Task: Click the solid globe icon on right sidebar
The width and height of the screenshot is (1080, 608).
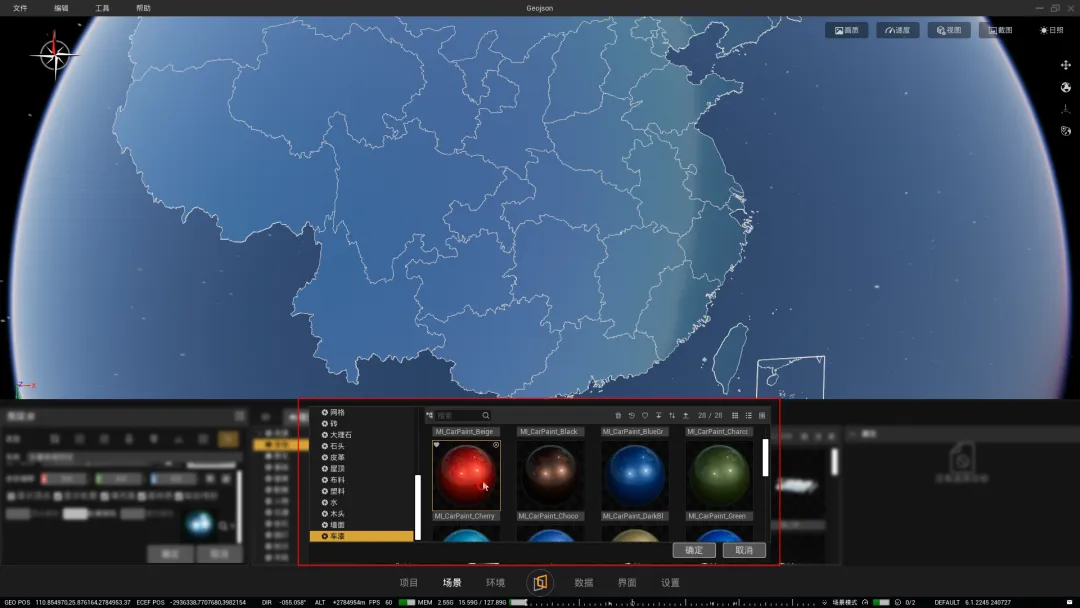Action: pos(1066,87)
